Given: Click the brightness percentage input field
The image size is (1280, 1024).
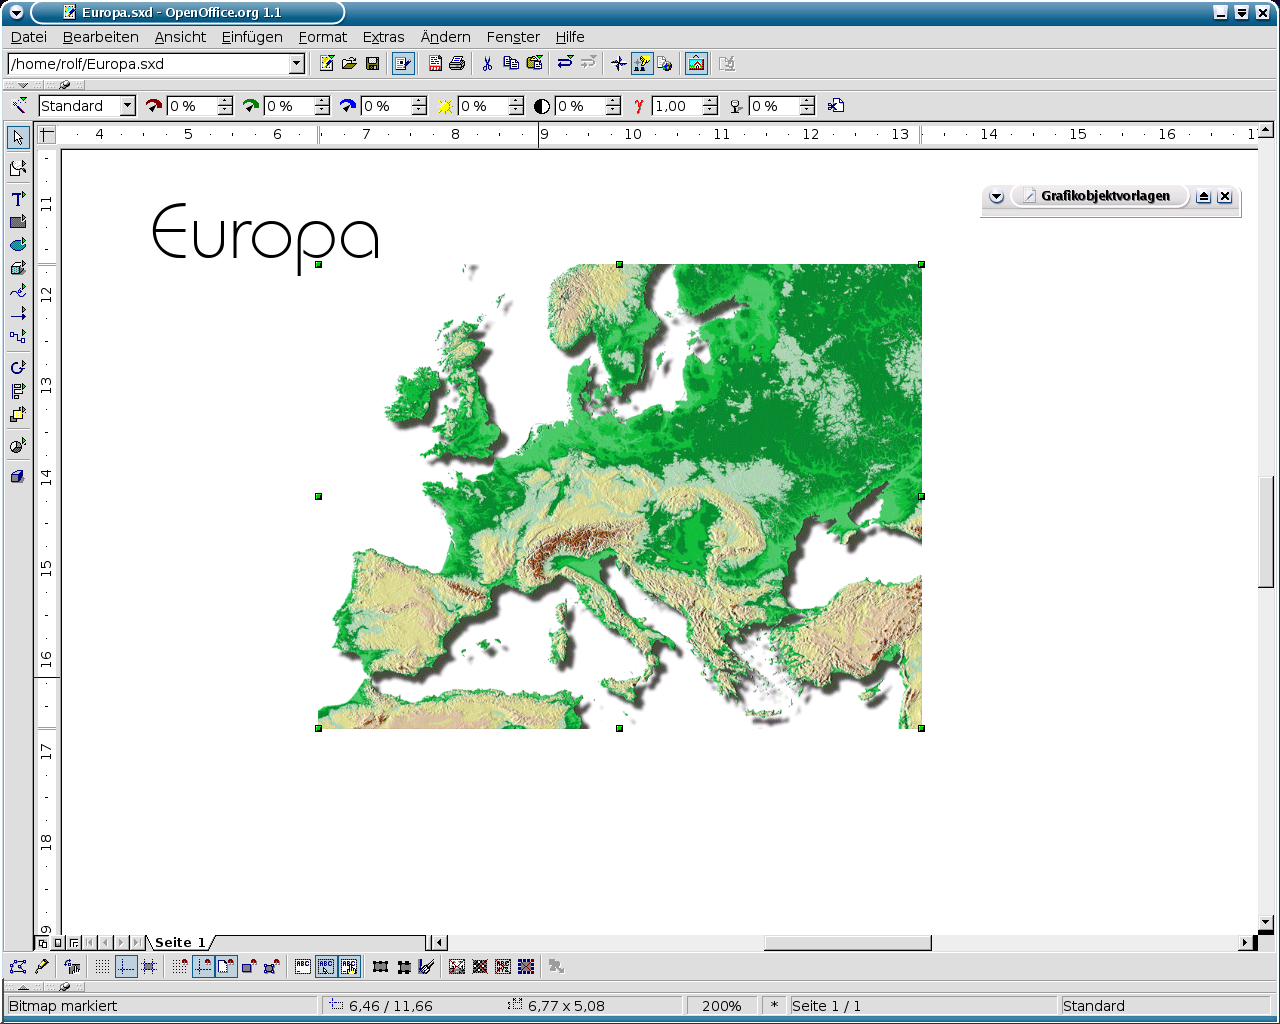Looking at the screenshot, I should pyautogui.click(x=482, y=106).
